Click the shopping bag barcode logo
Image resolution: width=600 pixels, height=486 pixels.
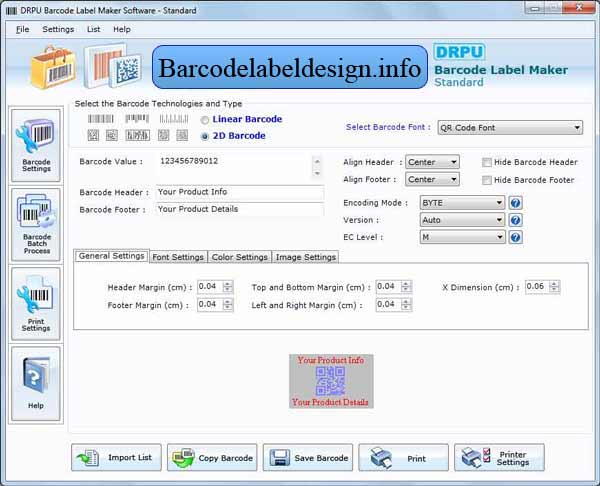(x=54, y=67)
